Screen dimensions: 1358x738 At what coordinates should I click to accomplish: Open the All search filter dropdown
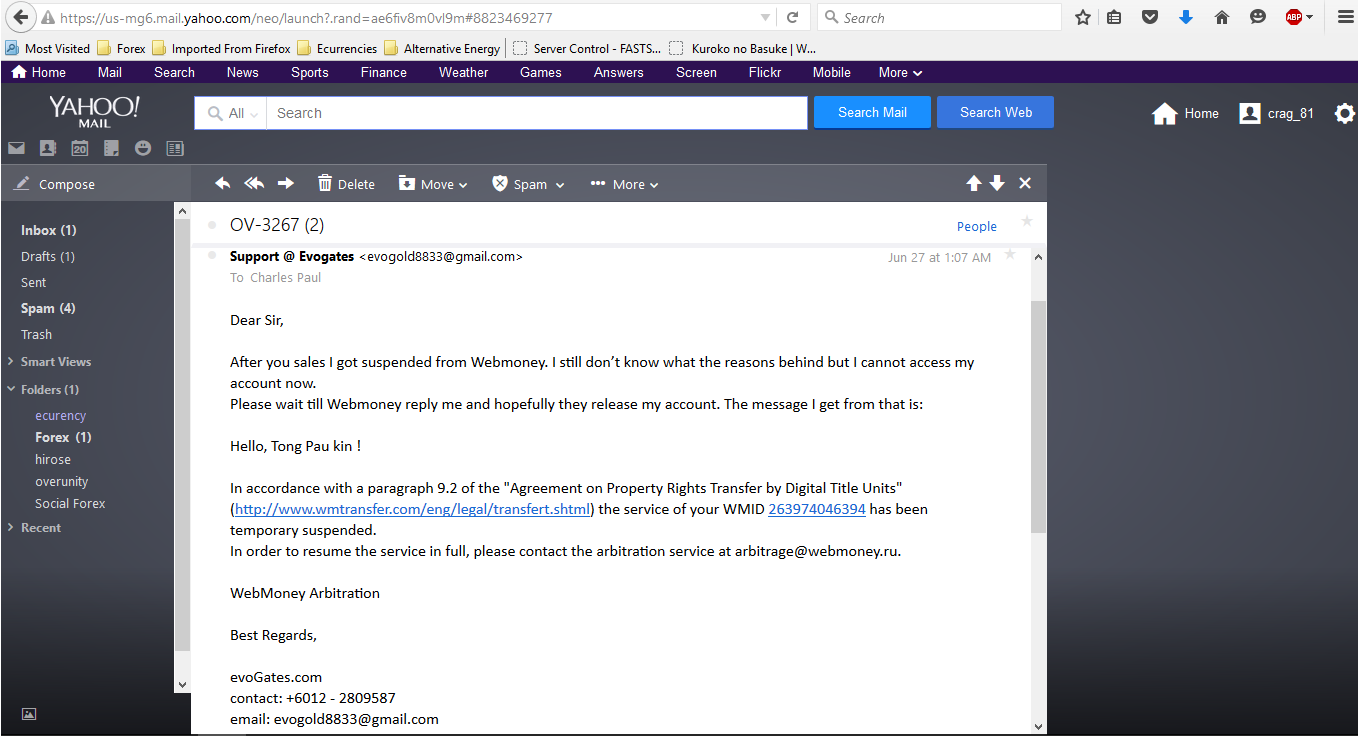(231, 113)
